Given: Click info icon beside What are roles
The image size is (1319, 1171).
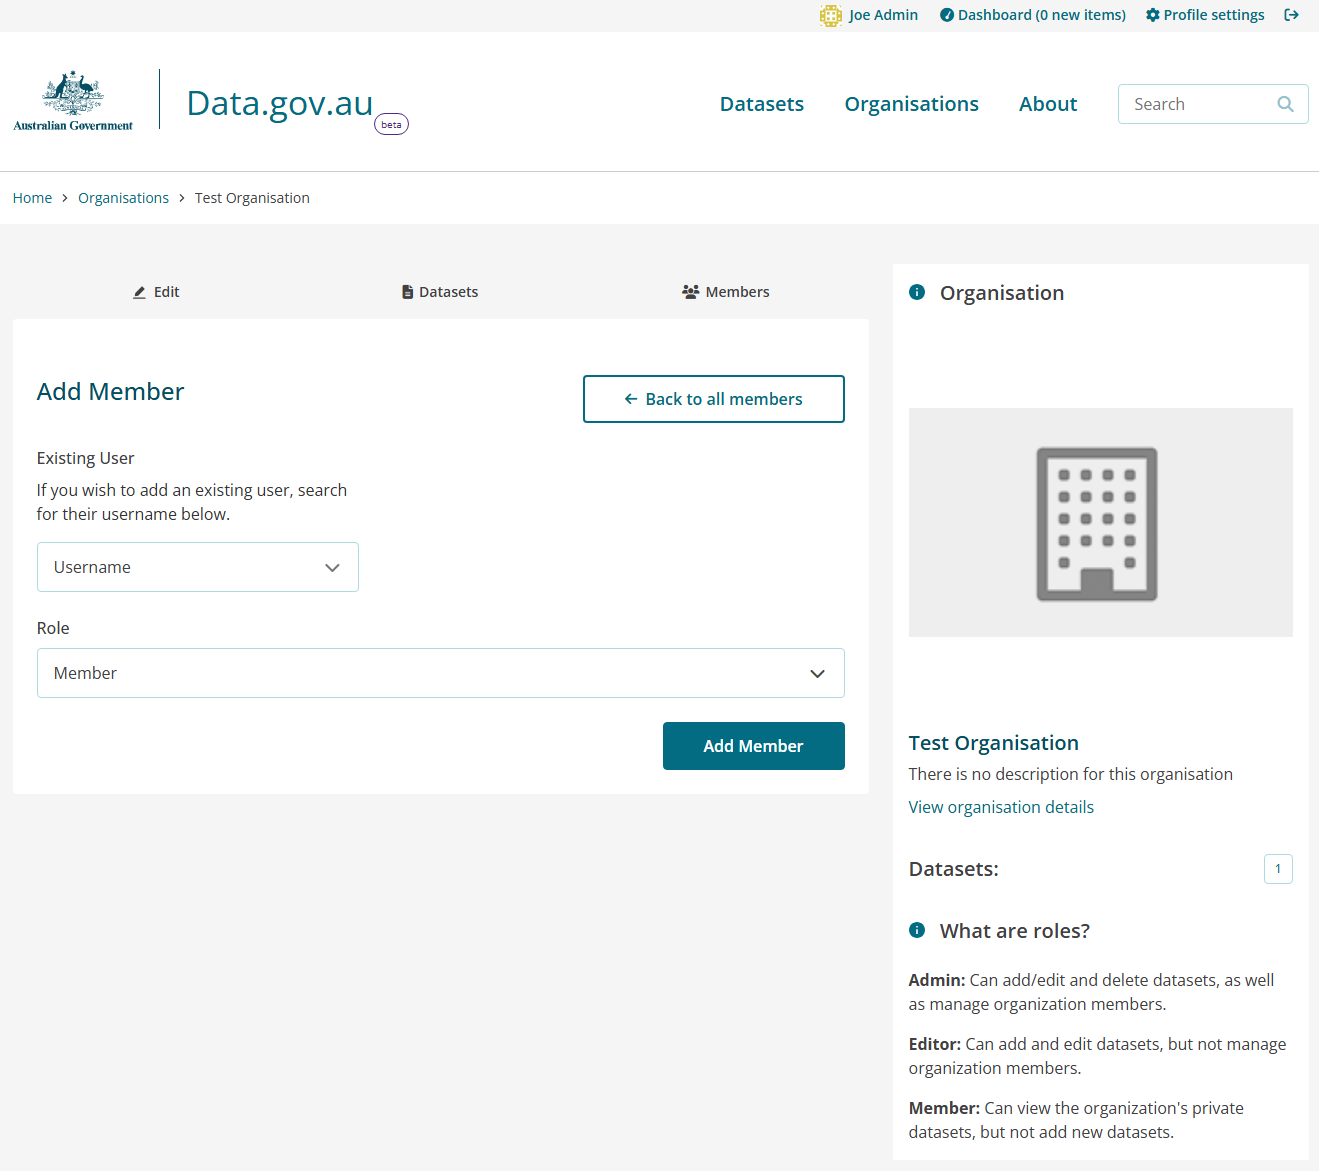Looking at the screenshot, I should tap(916, 930).
